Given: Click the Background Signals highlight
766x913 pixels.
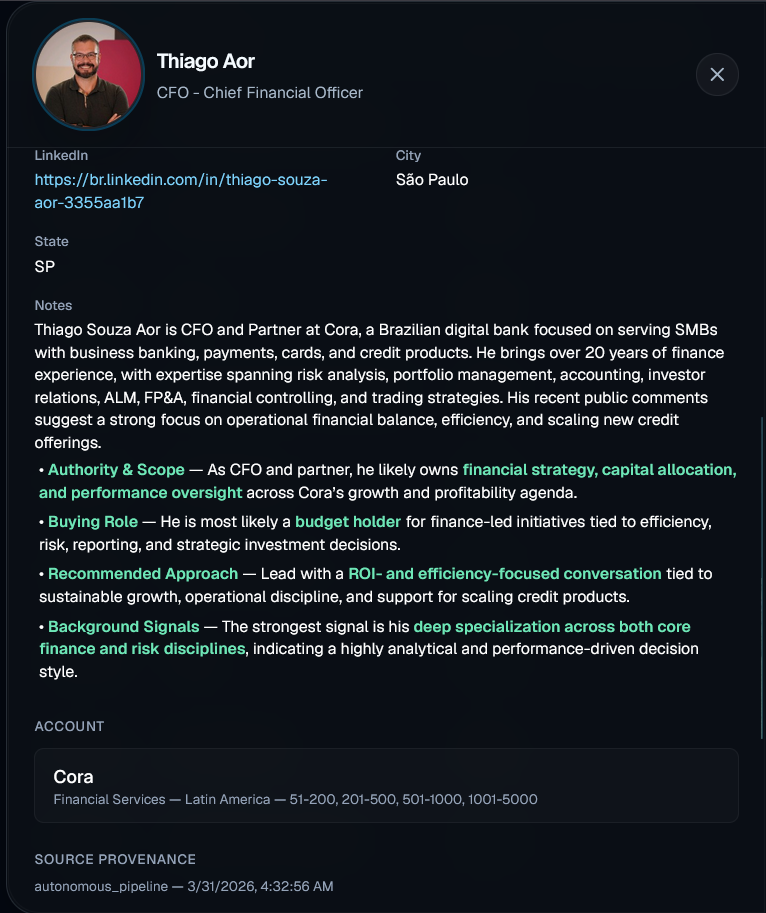Looking at the screenshot, I should click(x=124, y=626).
